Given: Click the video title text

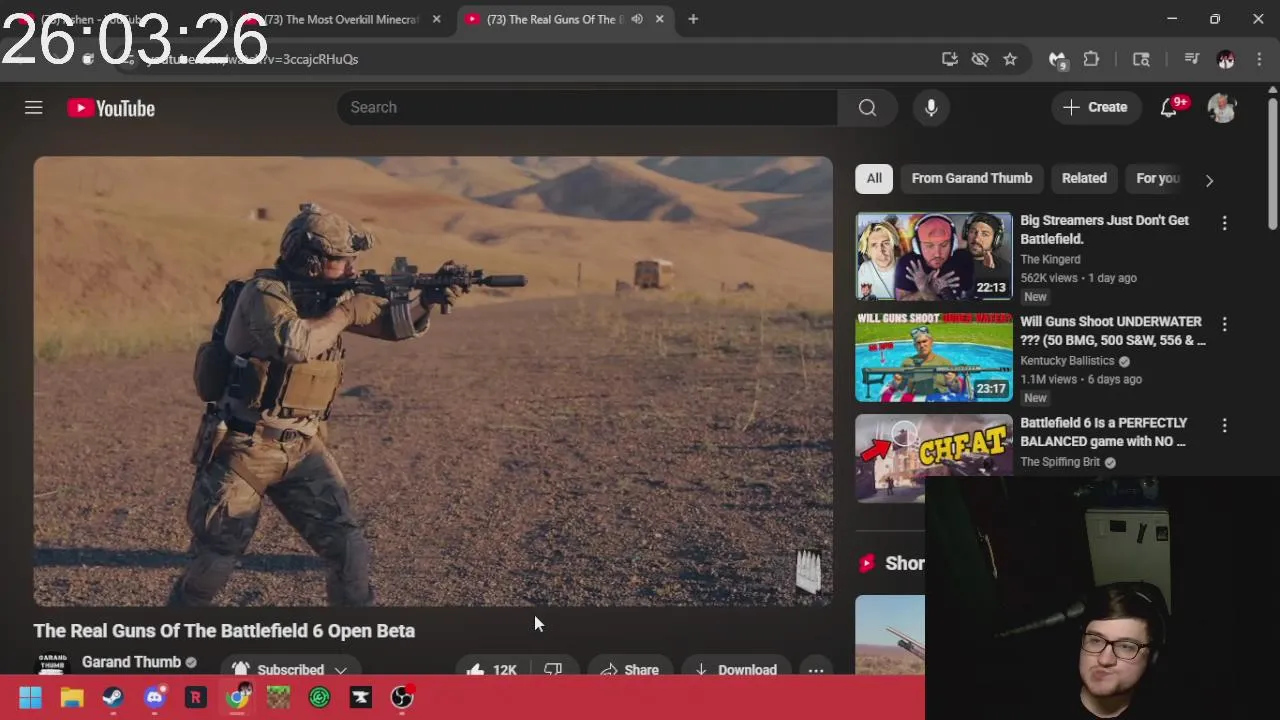Looking at the screenshot, I should click(224, 631).
